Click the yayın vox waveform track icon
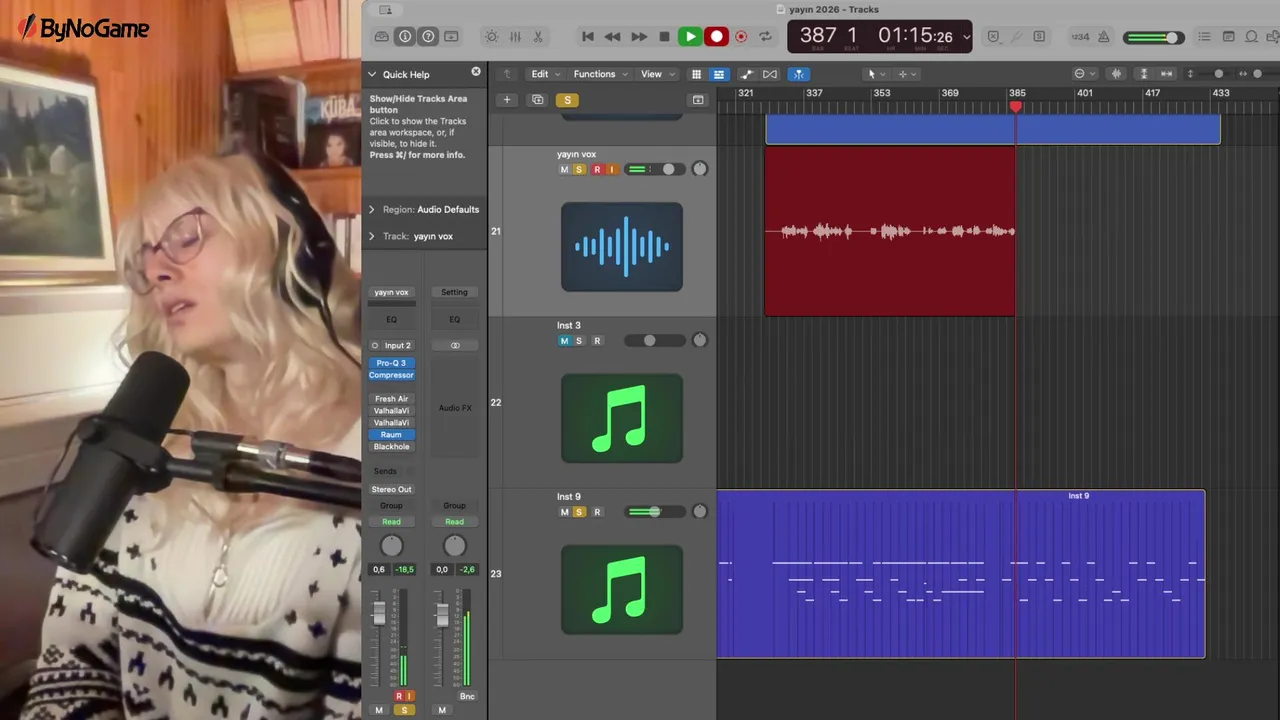 (622, 247)
